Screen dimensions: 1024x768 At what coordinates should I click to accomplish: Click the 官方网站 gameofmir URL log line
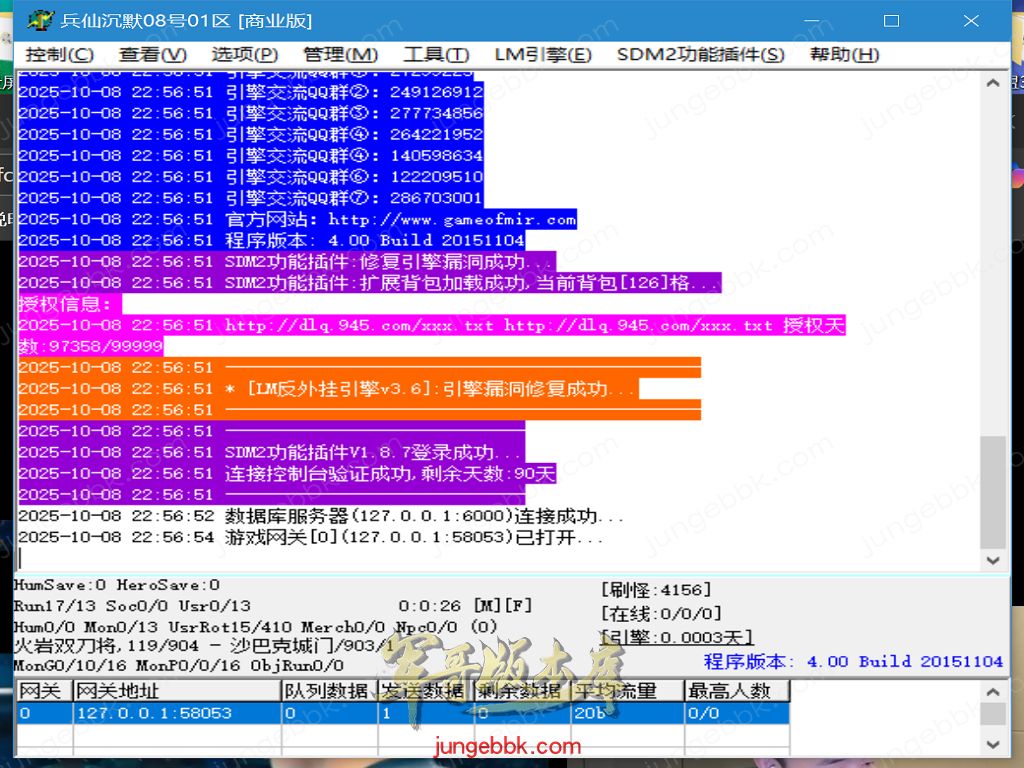tap(298, 219)
